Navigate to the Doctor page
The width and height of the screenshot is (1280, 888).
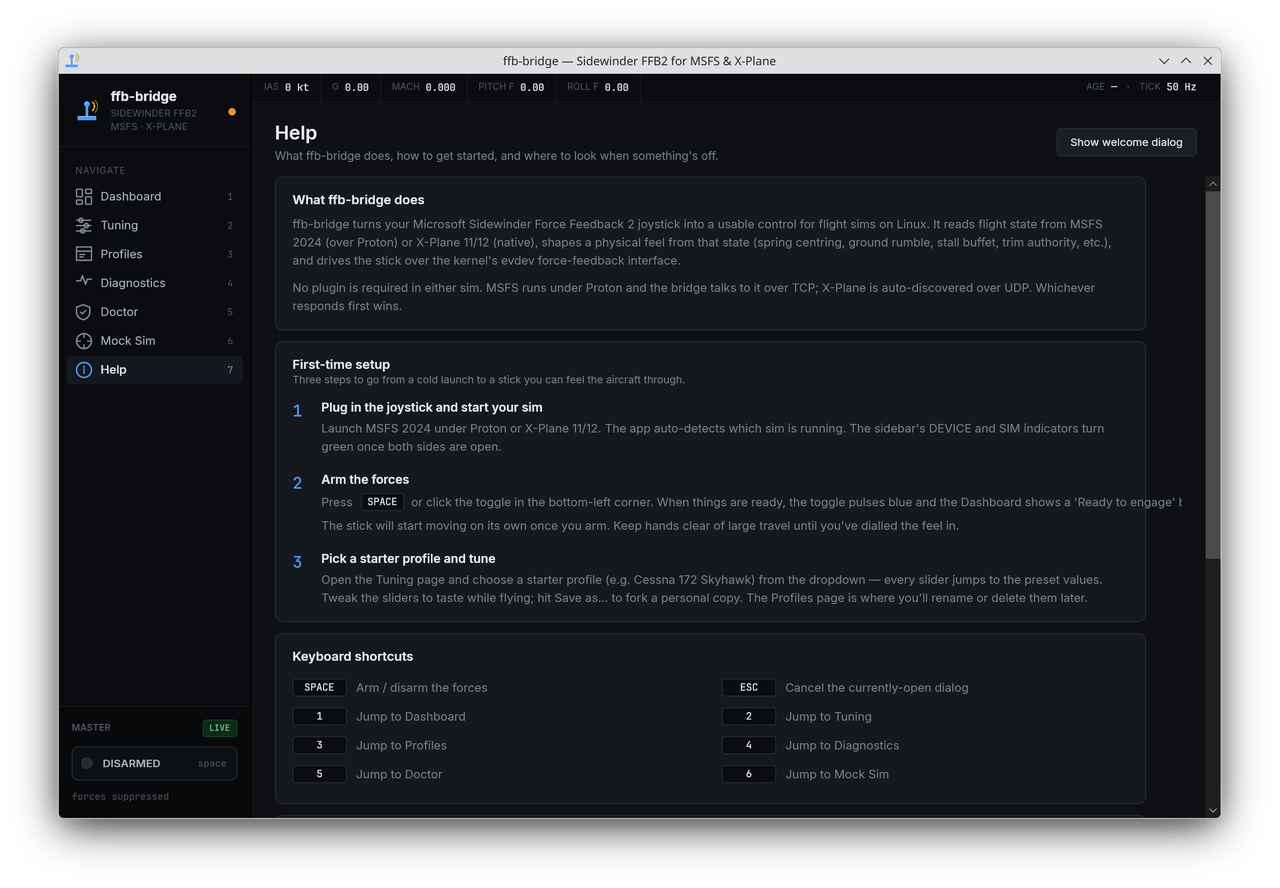[155, 312]
